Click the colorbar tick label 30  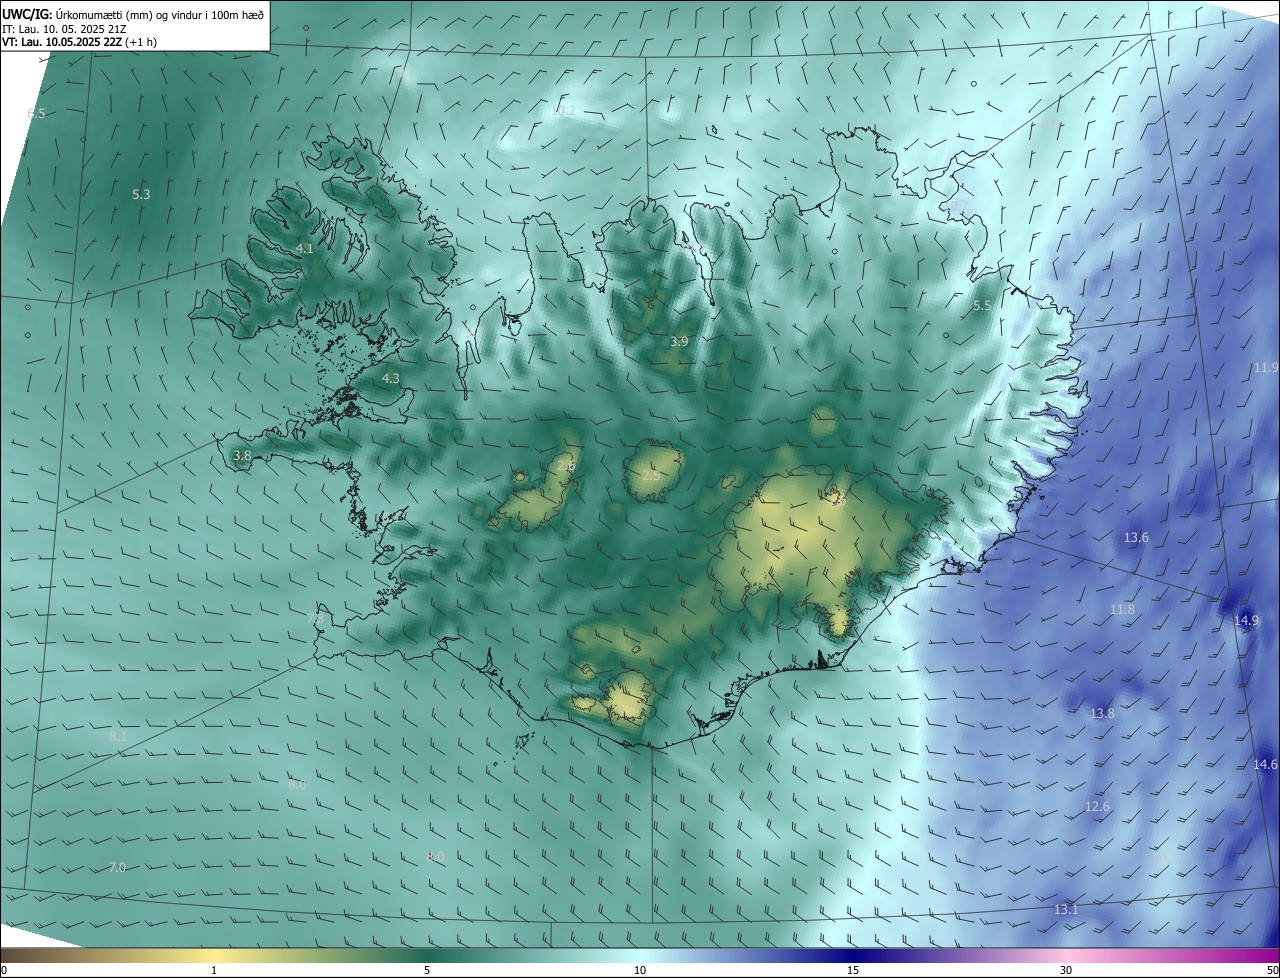tap(1066, 970)
